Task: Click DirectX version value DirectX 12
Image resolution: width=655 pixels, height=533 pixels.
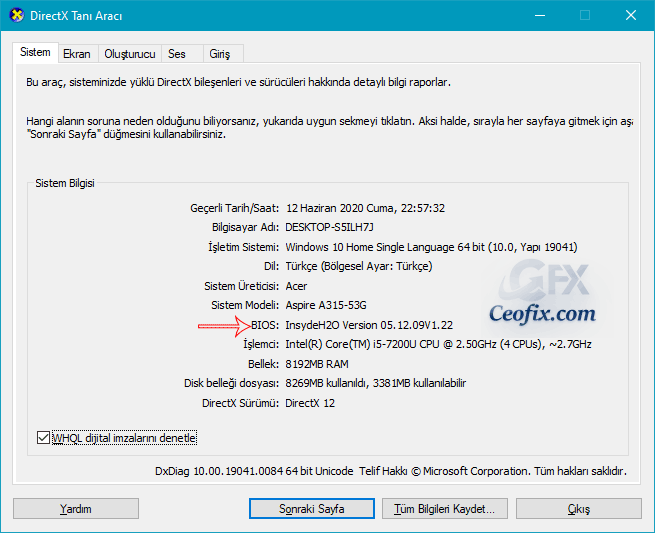Action: pos(310,403)
